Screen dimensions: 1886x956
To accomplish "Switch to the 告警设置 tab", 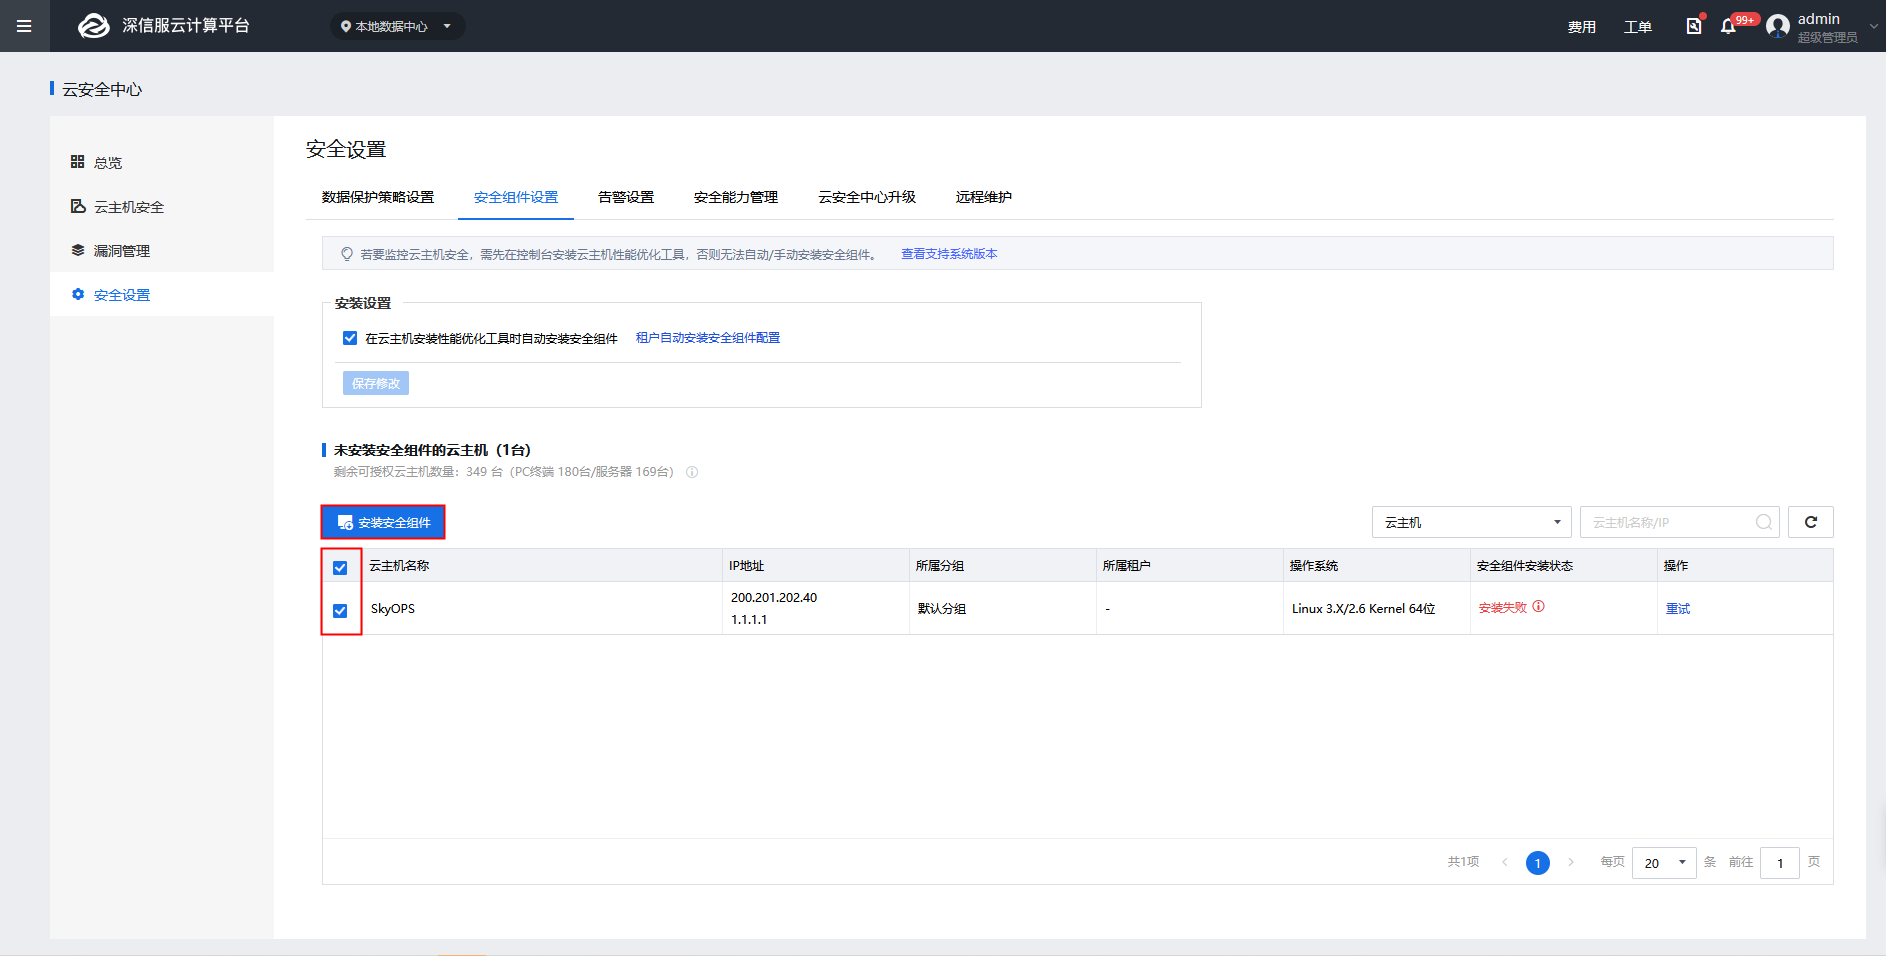I will coord(626,197).
